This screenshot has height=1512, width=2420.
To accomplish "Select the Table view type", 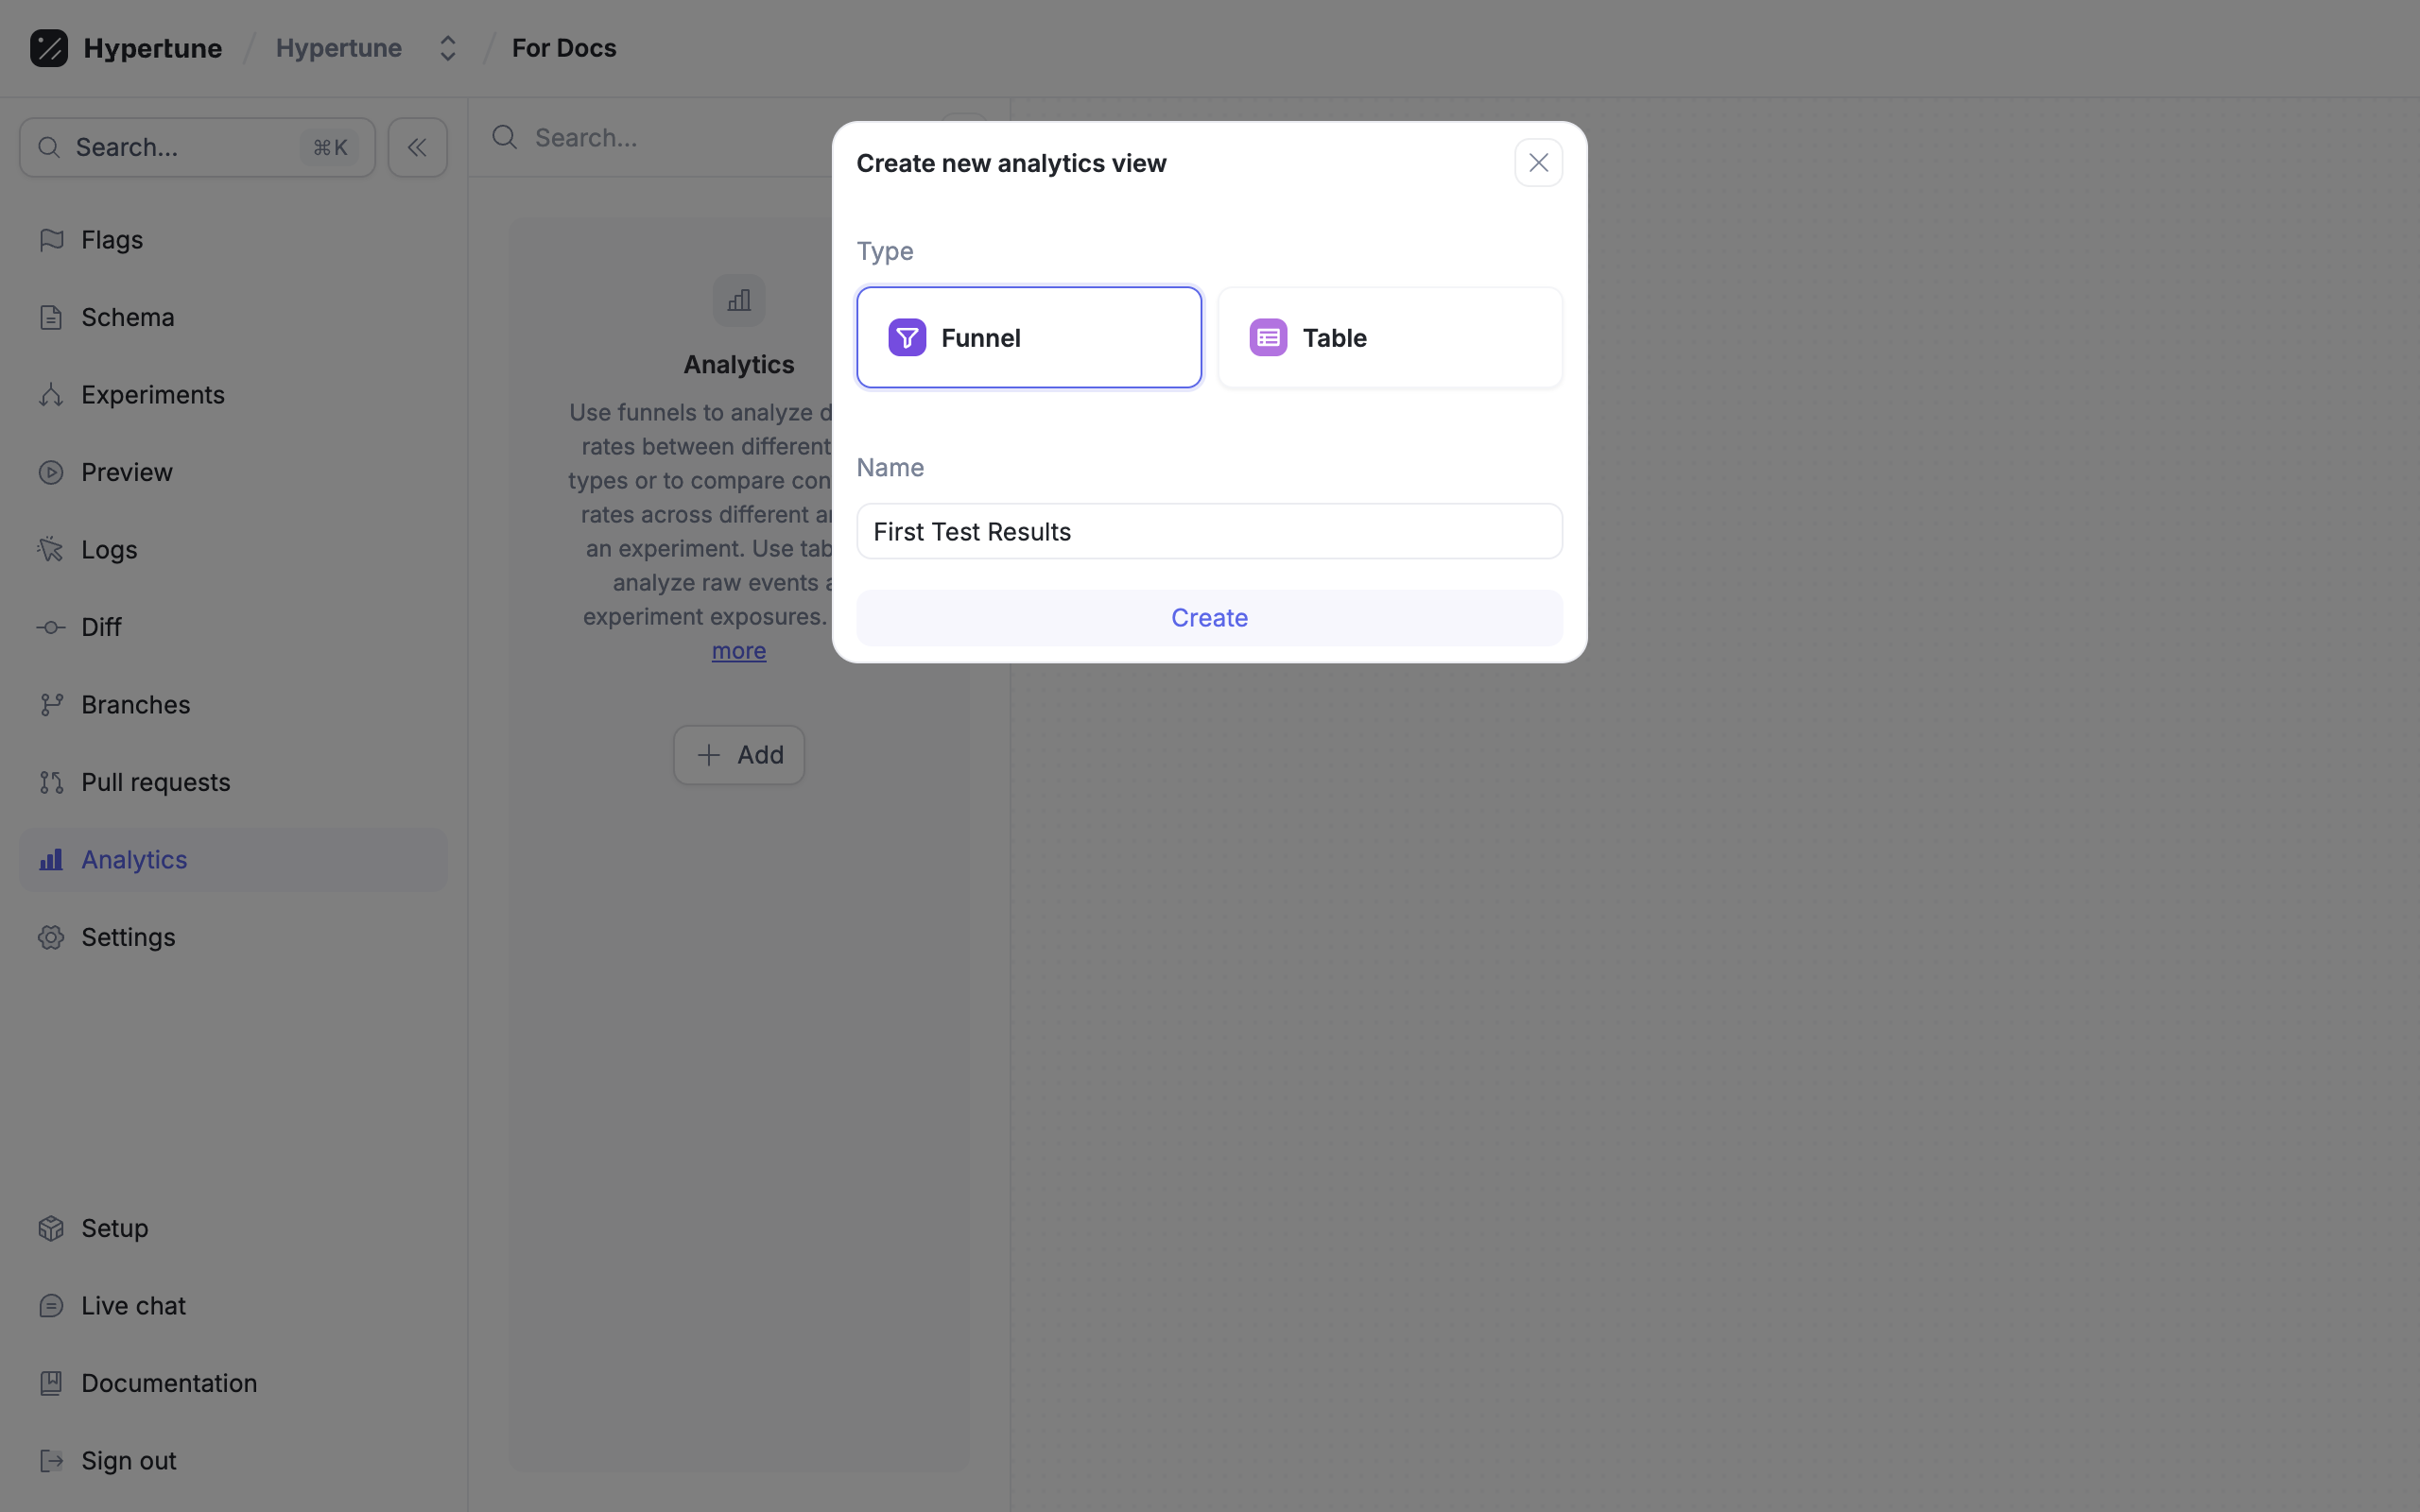I will pos(1389,338).
